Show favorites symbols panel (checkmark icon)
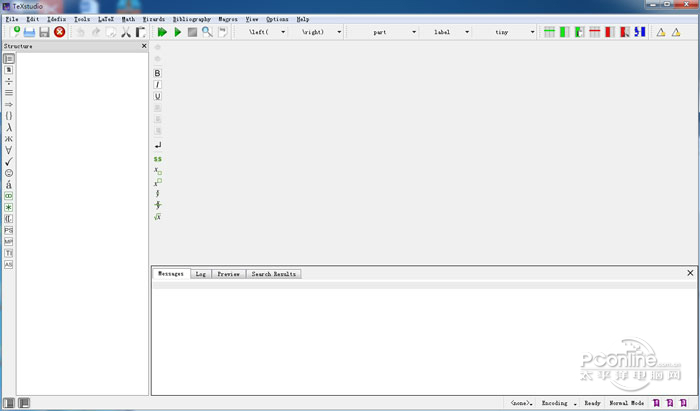 (x=8, y=162)
